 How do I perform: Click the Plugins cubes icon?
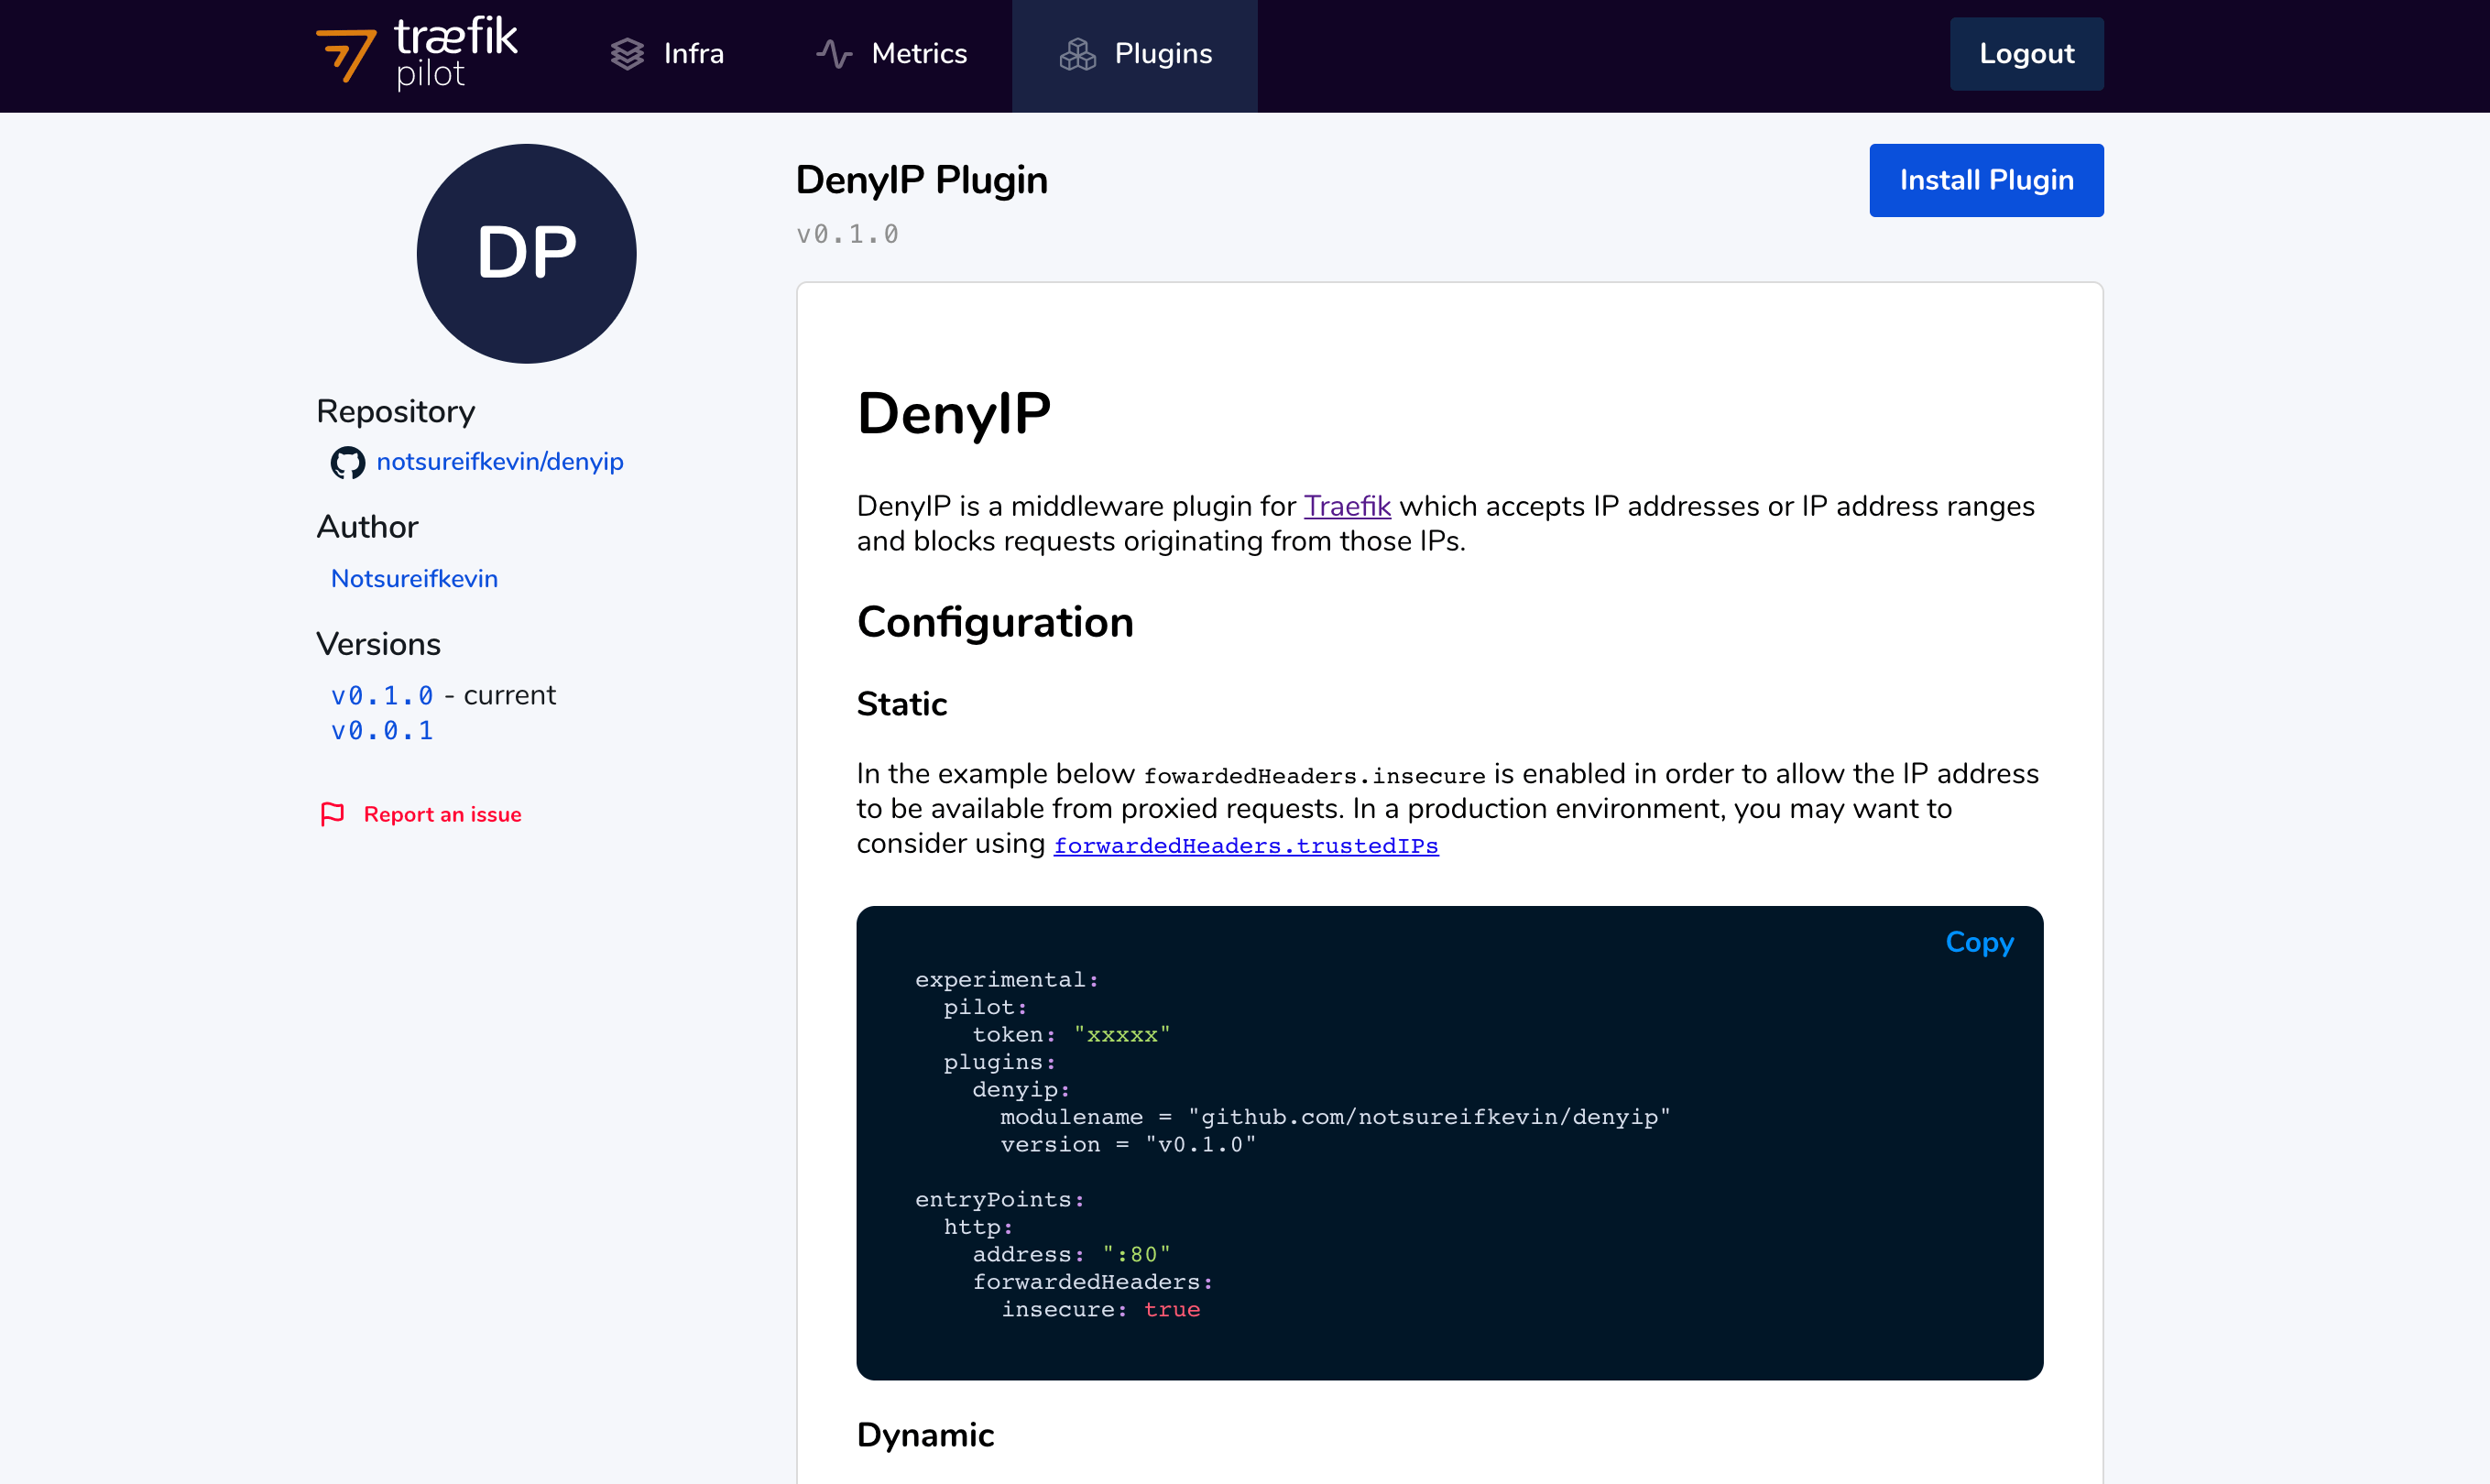pyautogui.click(x=1078, y=54)
